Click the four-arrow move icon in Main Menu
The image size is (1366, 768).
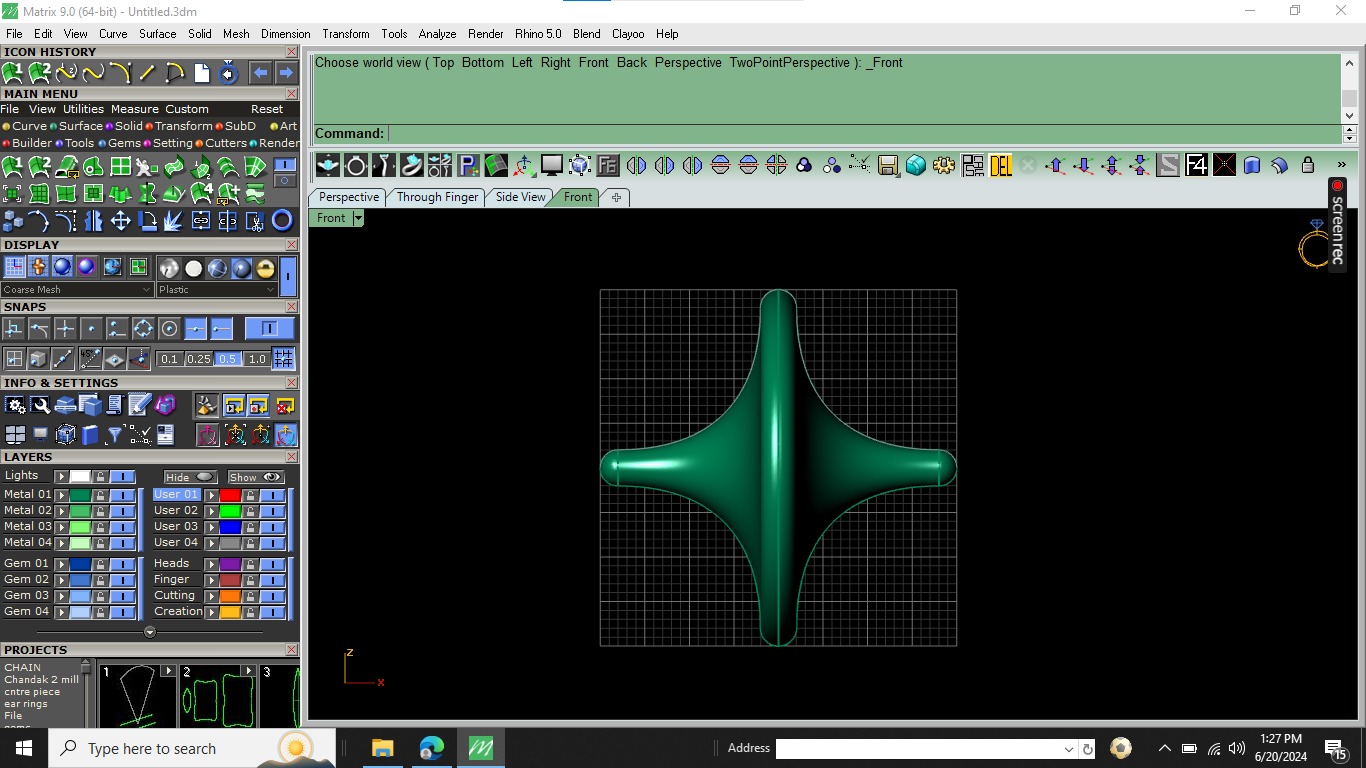coord(120,221)
